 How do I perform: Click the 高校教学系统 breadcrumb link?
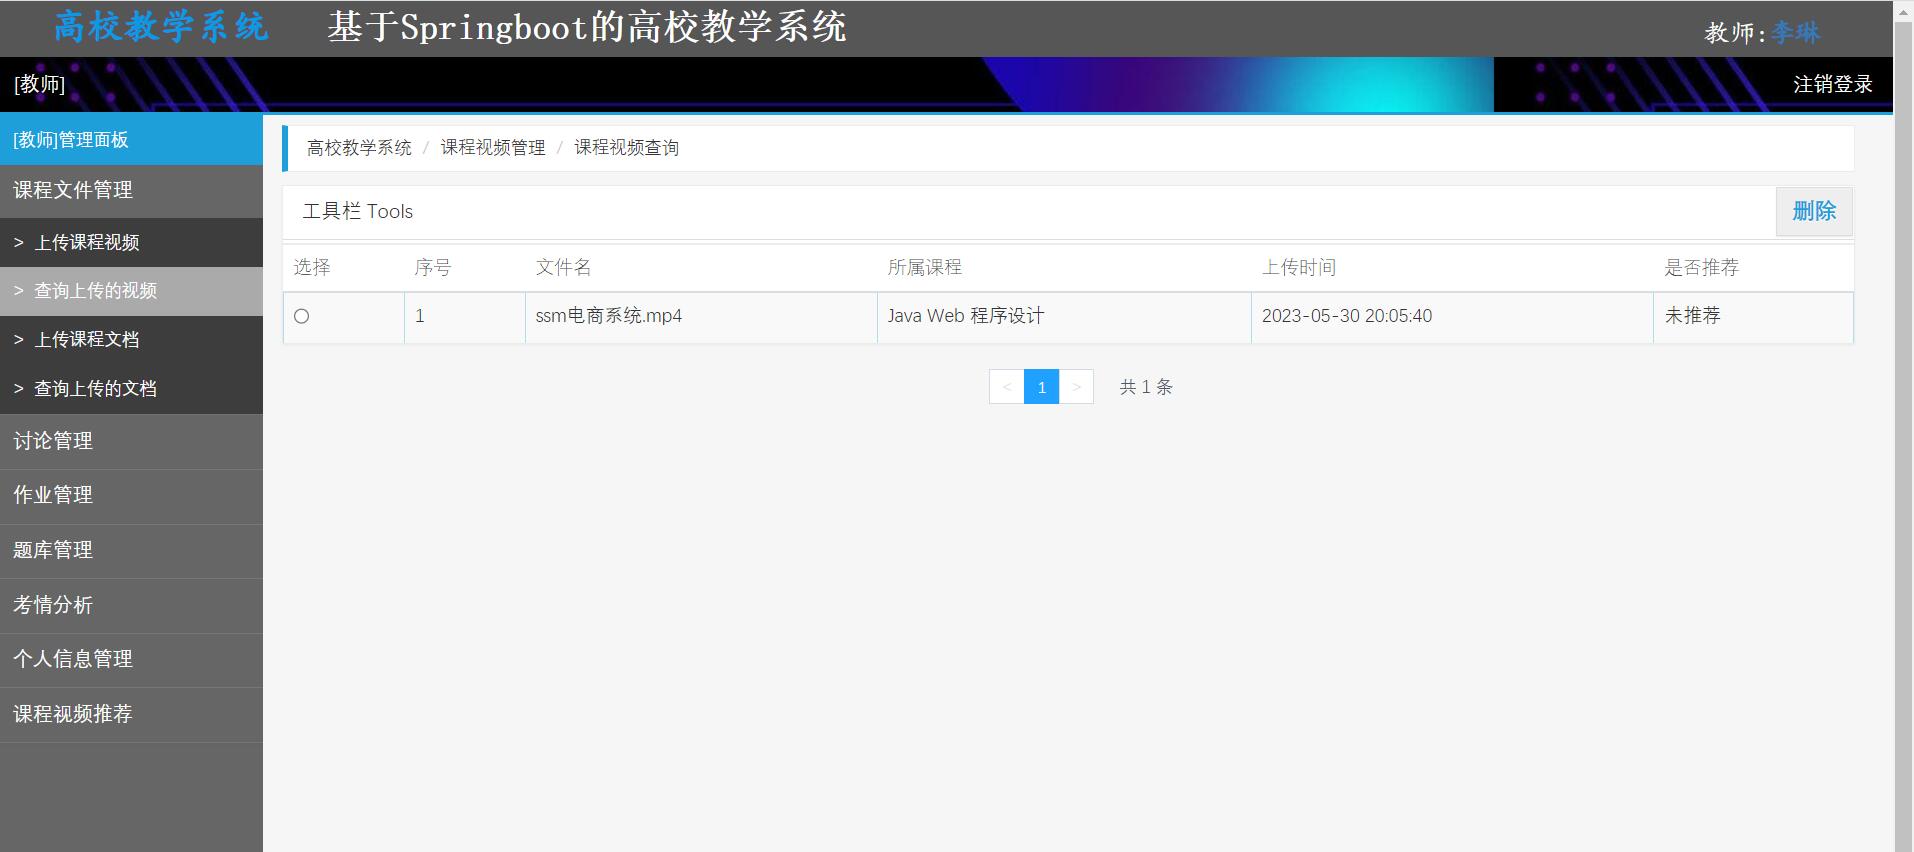[359, 148]
